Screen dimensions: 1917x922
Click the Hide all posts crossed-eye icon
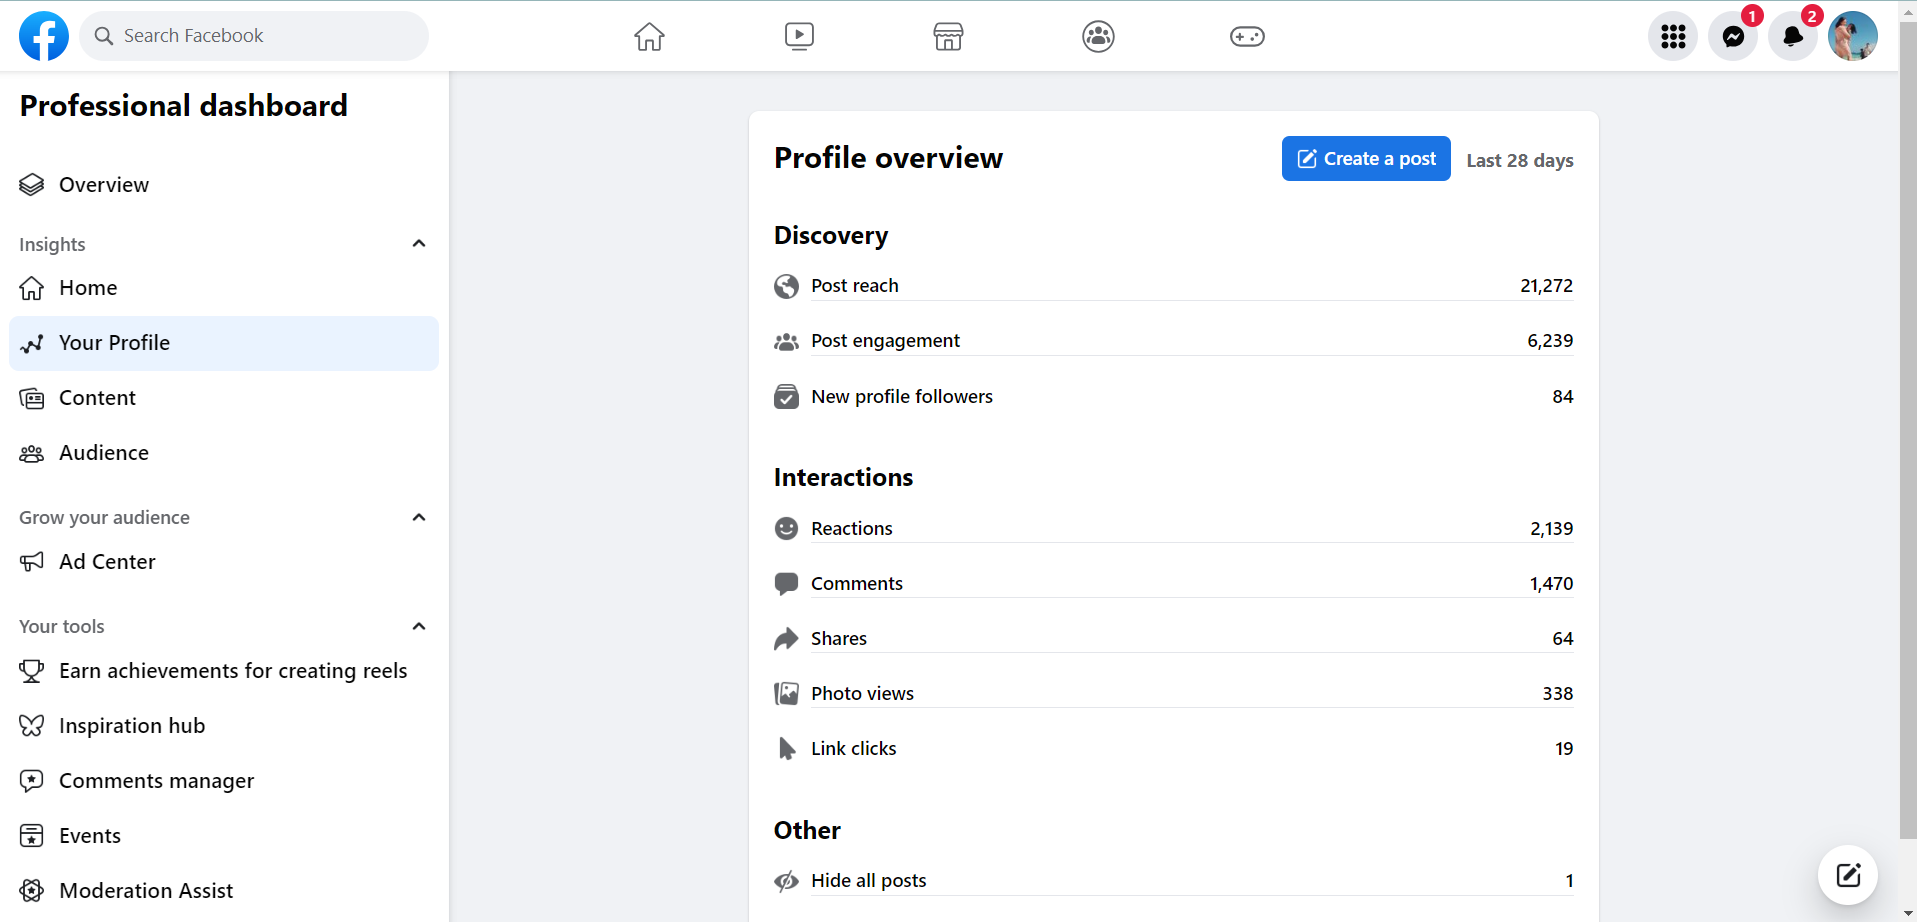(x=786, y=881)
